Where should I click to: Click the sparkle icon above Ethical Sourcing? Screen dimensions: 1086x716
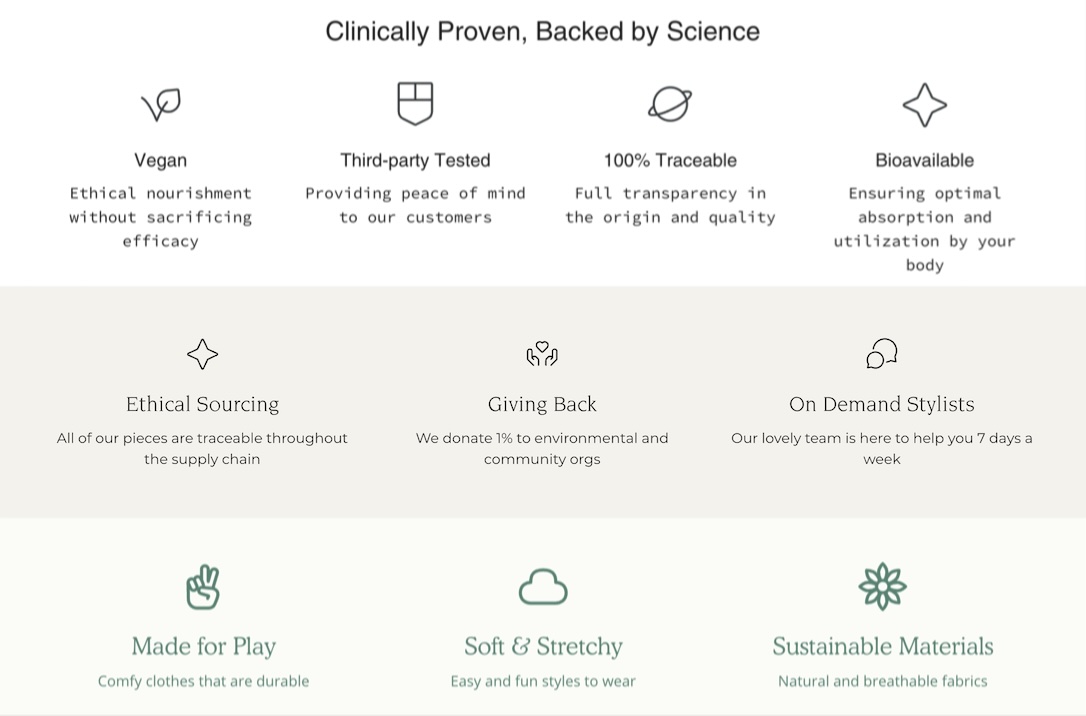pos(202,354)
